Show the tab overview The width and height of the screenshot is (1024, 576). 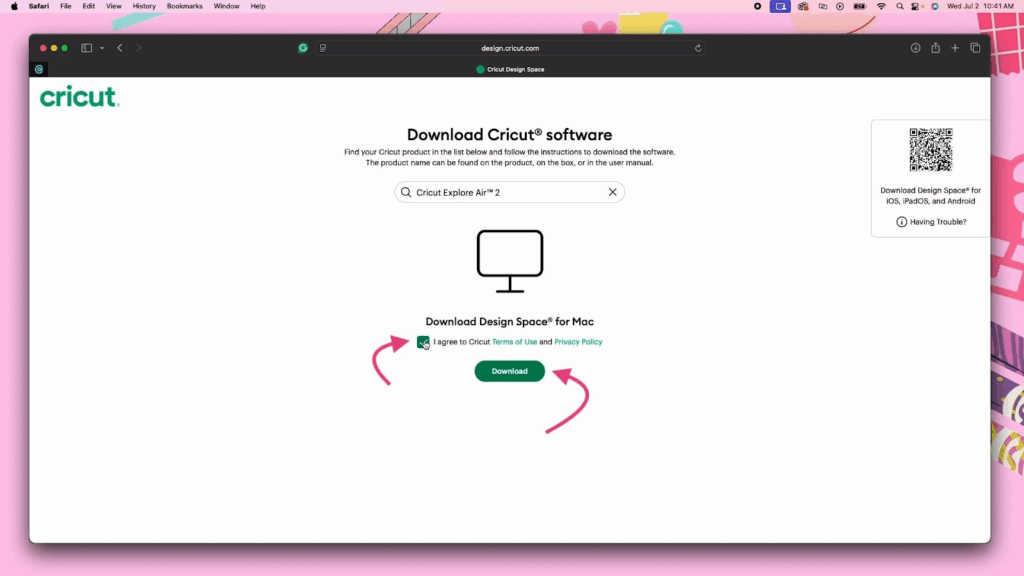(x=975, y=48)
